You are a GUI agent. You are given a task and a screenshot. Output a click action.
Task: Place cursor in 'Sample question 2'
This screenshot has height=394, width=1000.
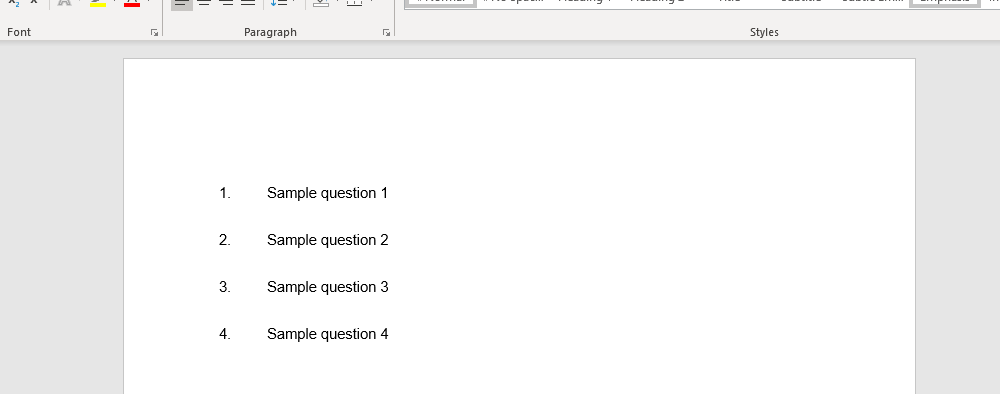[327, 240]
